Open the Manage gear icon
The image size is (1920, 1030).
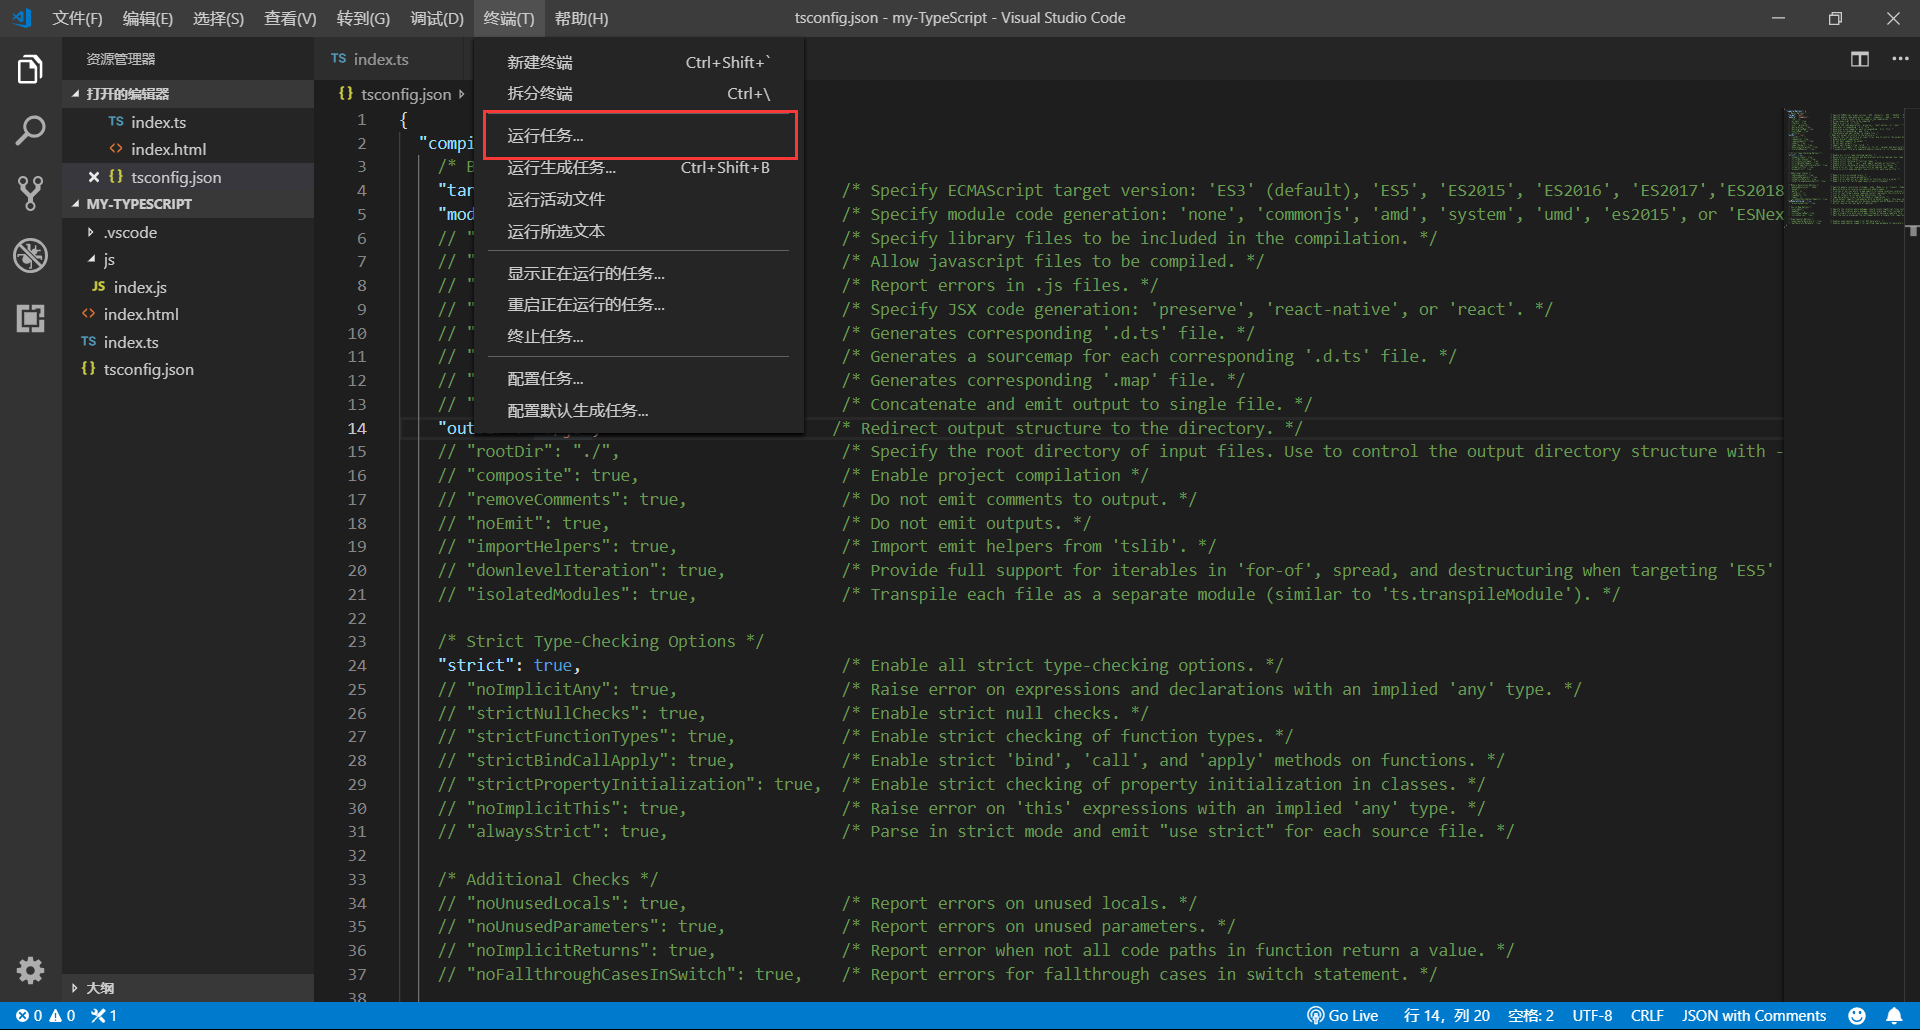[x=30, y=970]
